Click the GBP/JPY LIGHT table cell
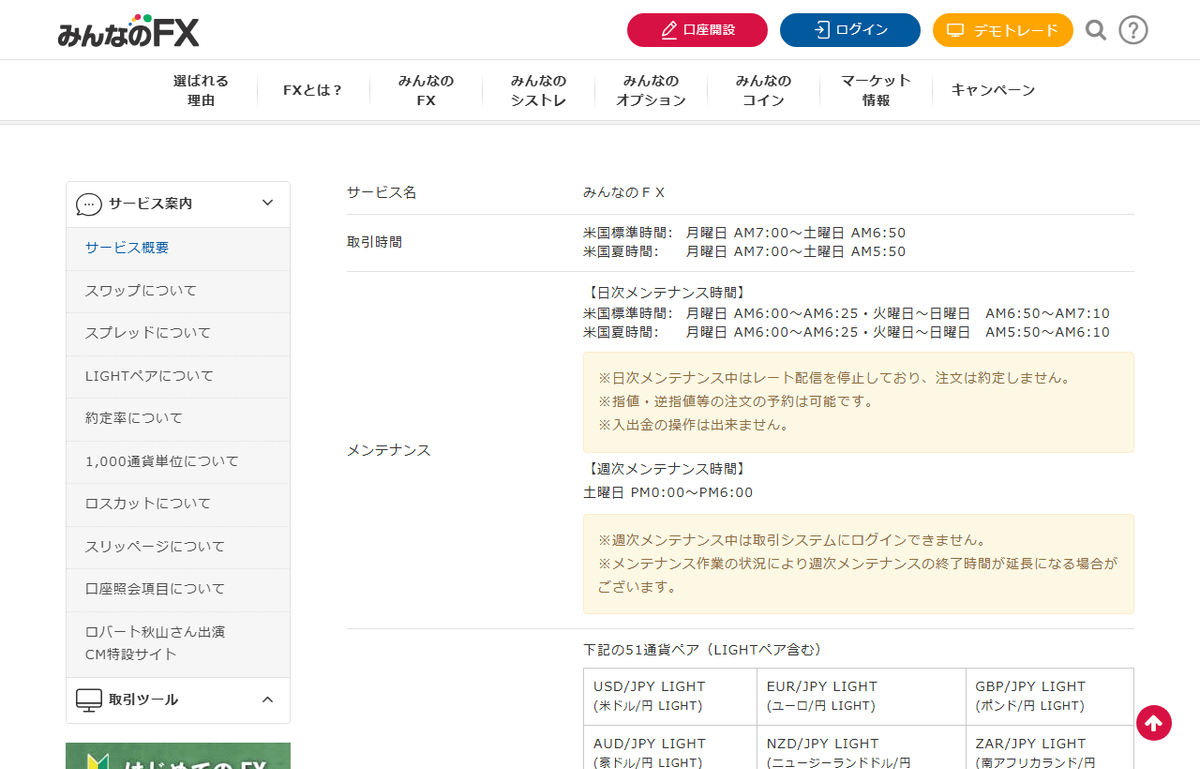Image resolution: width=1200 pixels, height=769 pixels. [x=1050, y=696]
